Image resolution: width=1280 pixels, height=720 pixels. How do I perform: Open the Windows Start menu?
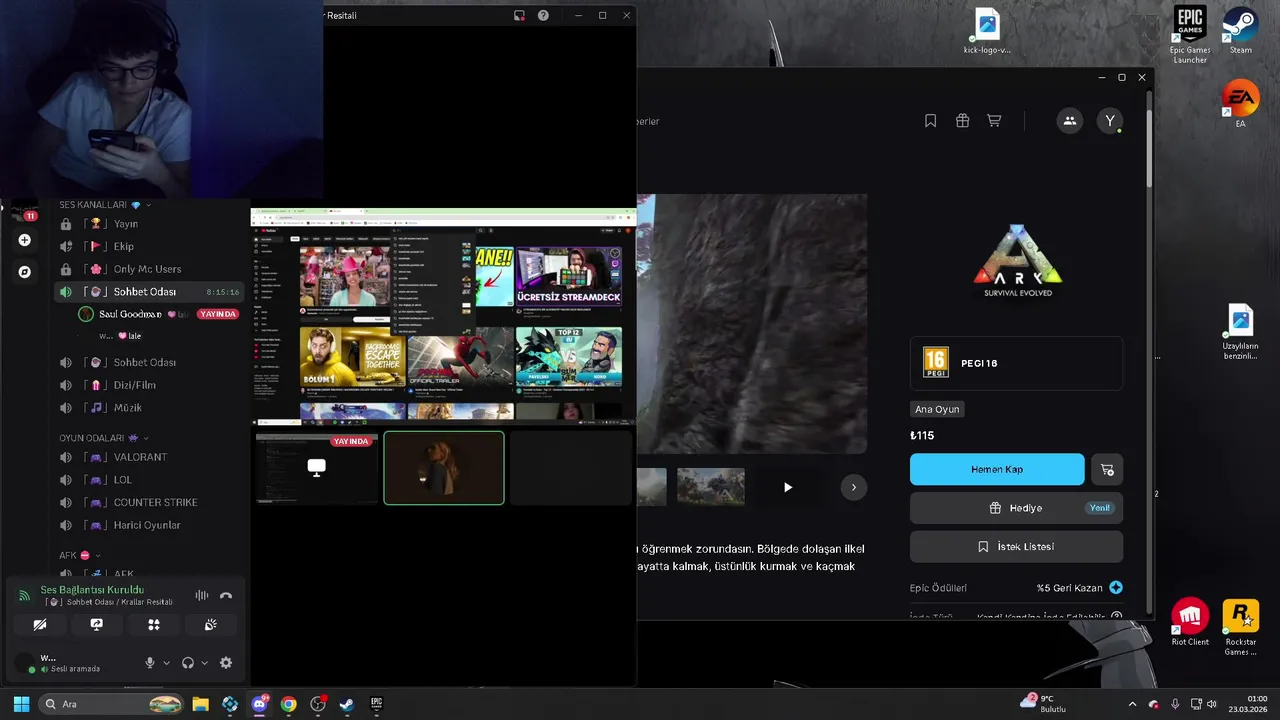click(21, 704)
